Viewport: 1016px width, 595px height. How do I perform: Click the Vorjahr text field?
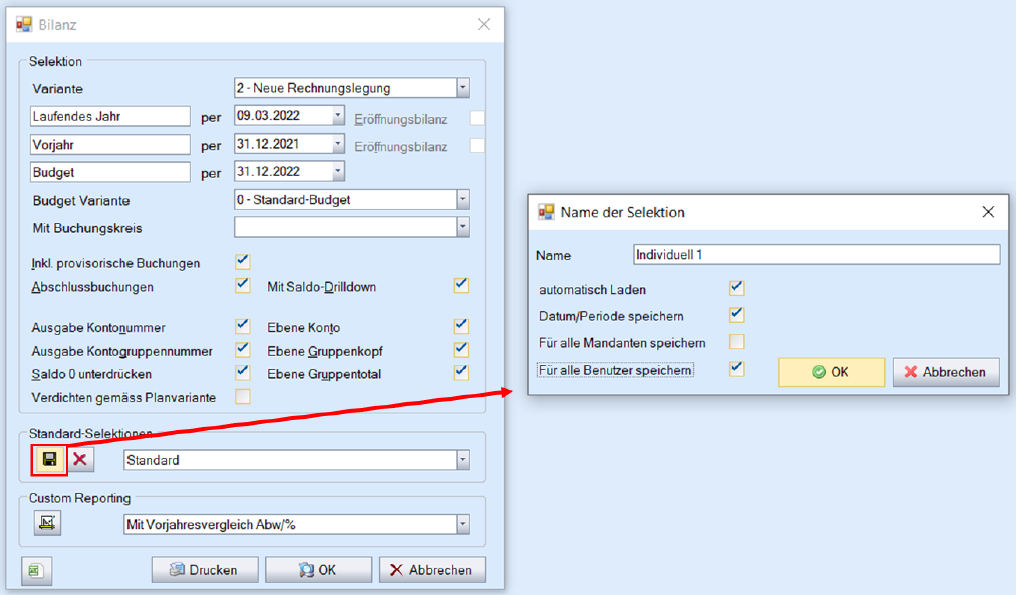(x=110, y=145)
